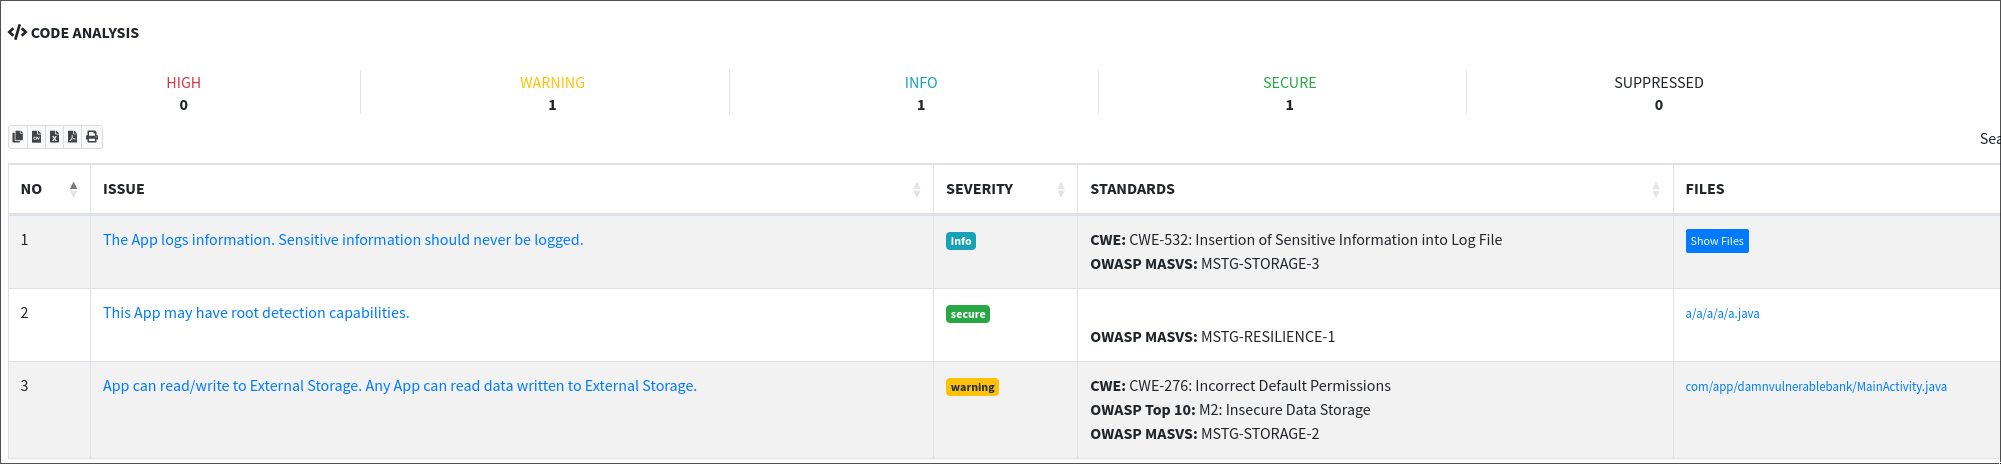Open the MainActivity.java file link
The height and width of the screenshot is (464, 2001).
click(x=1815, y=387)
